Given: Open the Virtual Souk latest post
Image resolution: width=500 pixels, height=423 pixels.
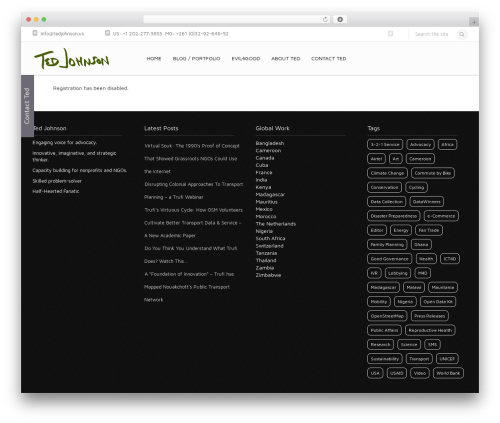Looking at the screenshot, I should click(191, 159).
